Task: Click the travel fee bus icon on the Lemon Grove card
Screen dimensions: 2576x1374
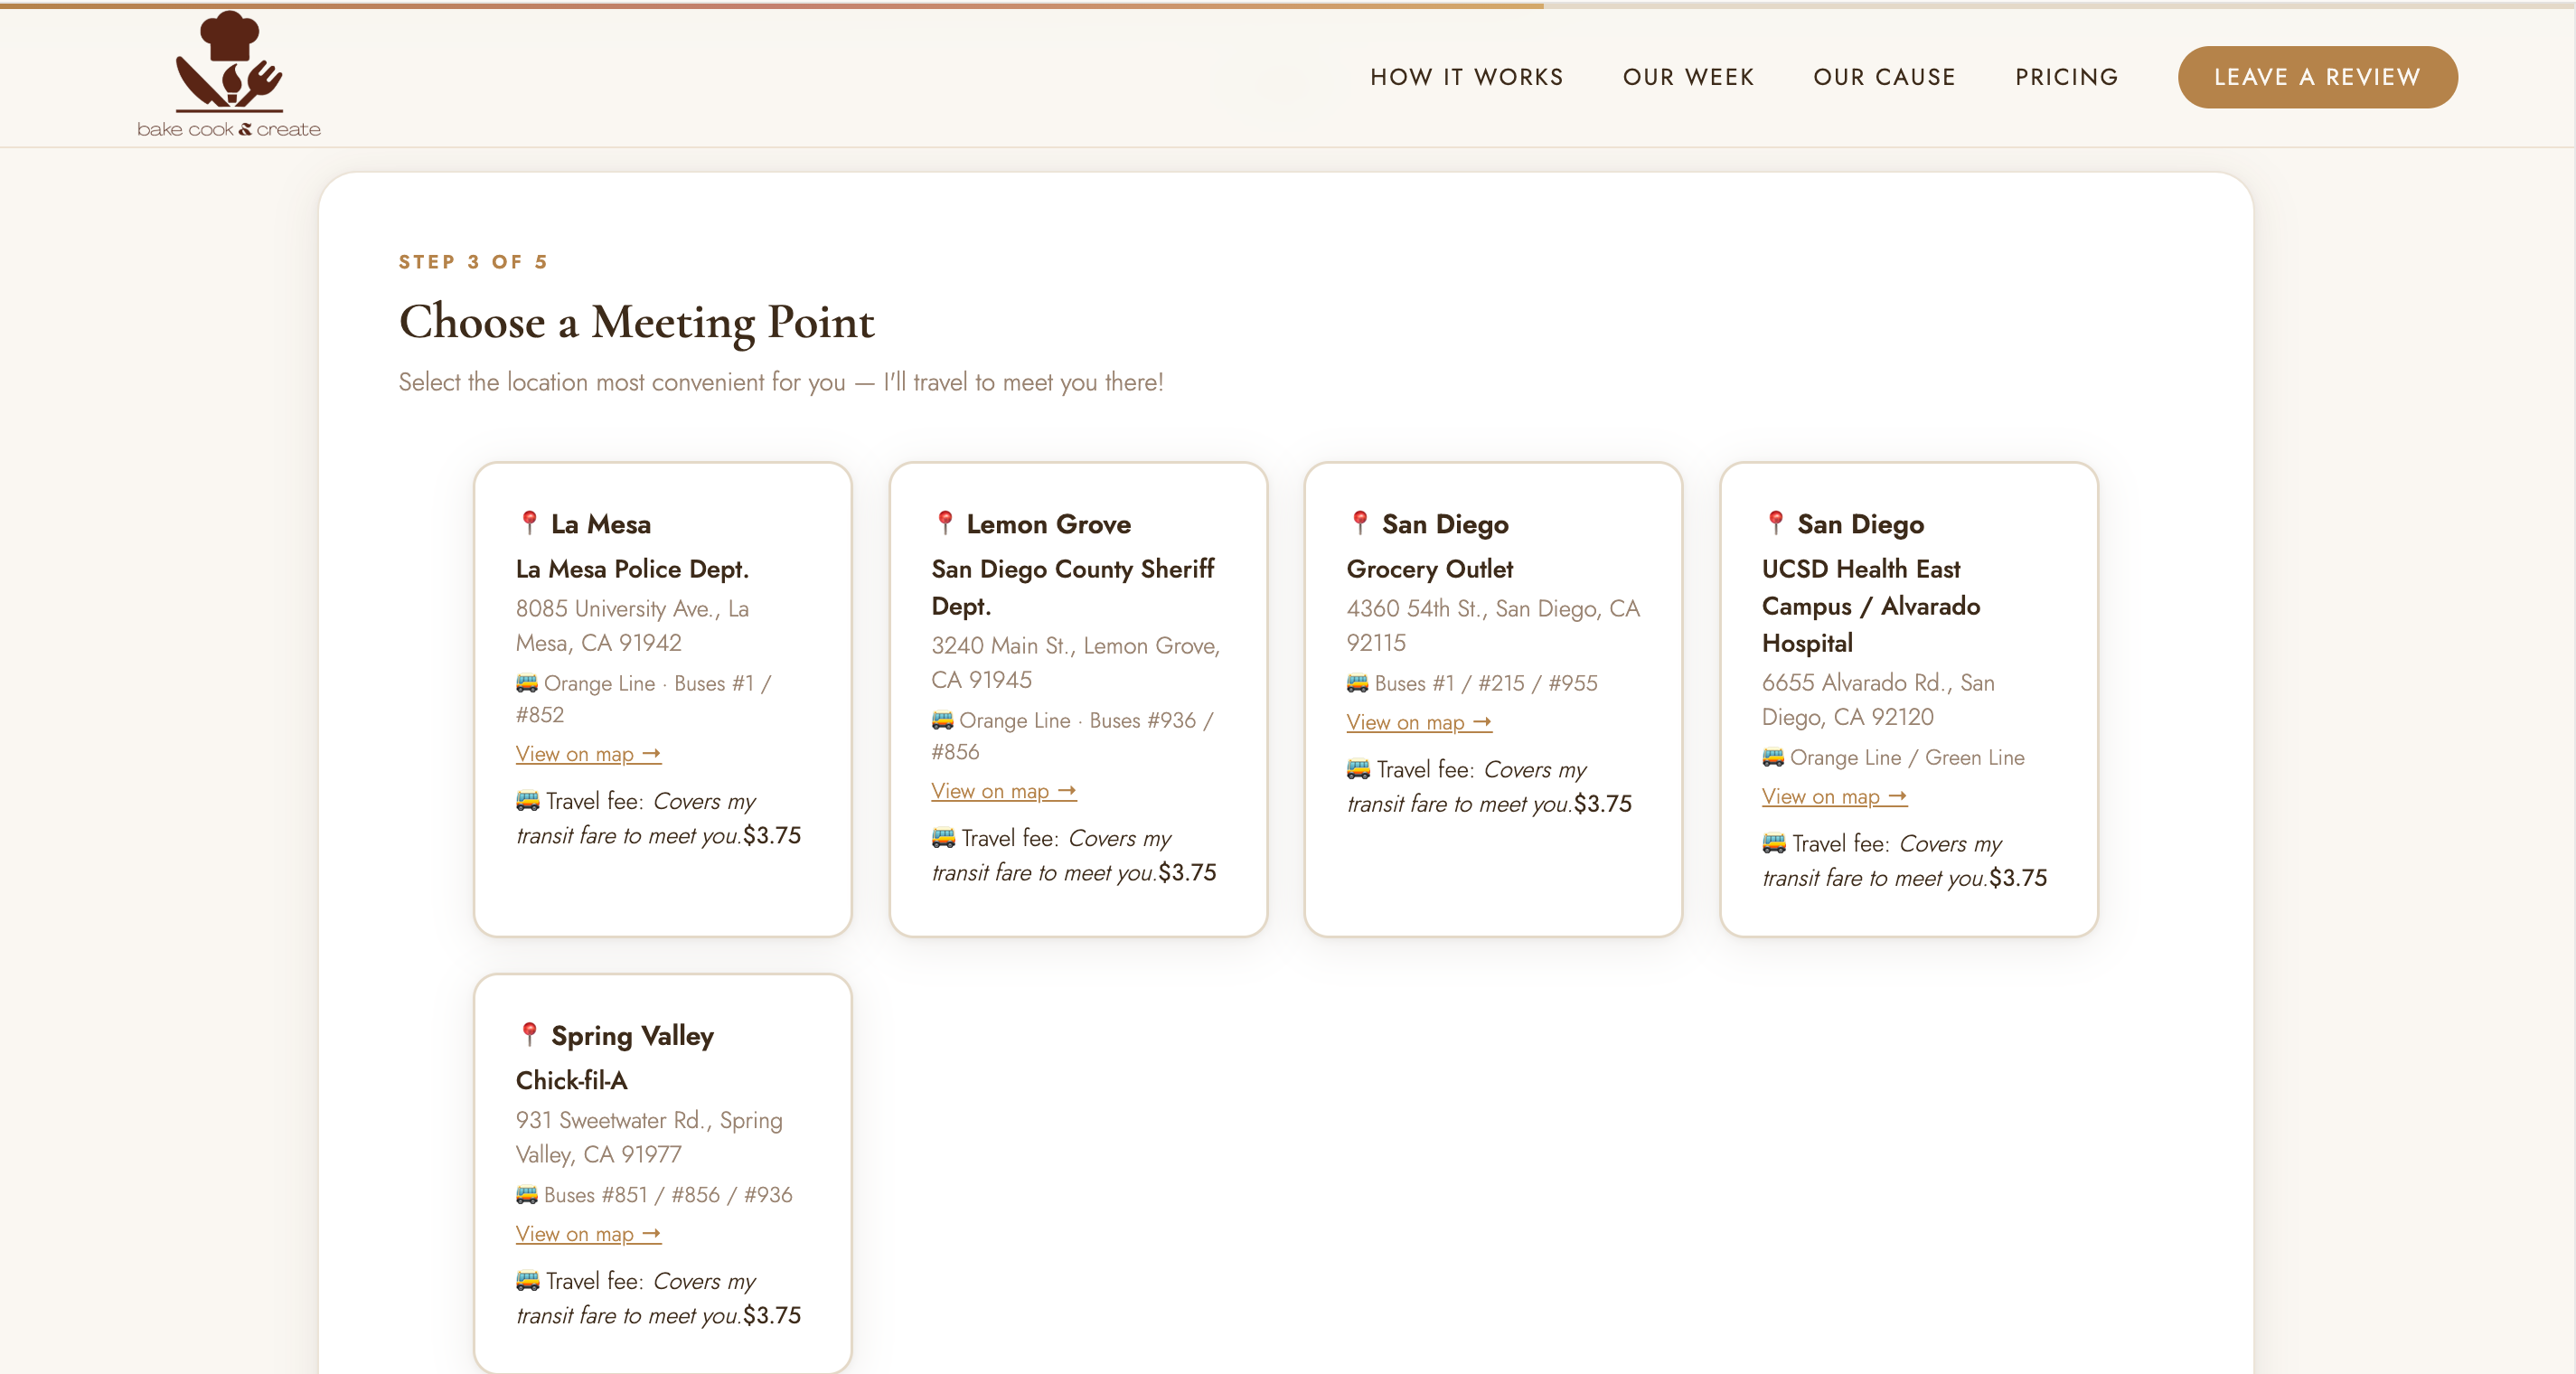Action: pyautogui.click(x=943, y=838)
